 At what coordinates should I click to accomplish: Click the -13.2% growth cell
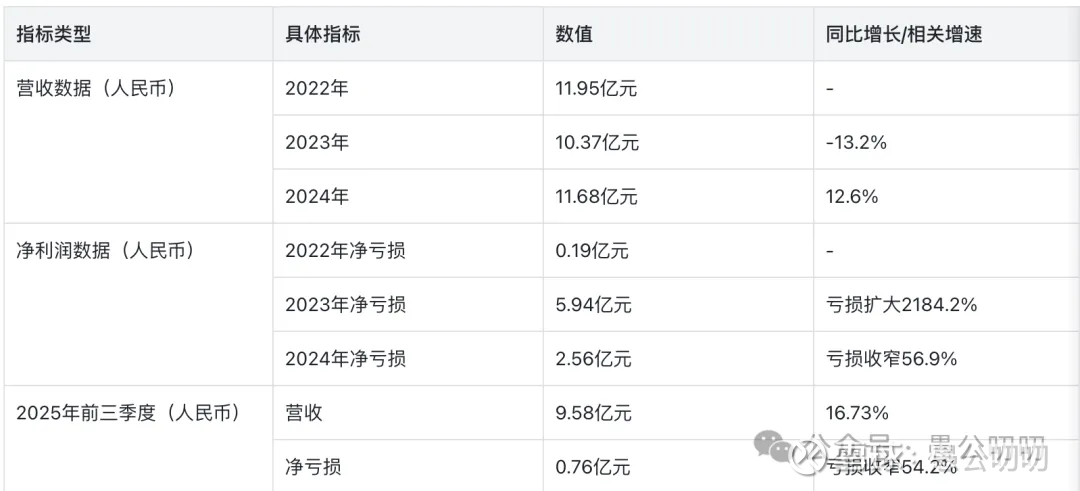point(856,142)
